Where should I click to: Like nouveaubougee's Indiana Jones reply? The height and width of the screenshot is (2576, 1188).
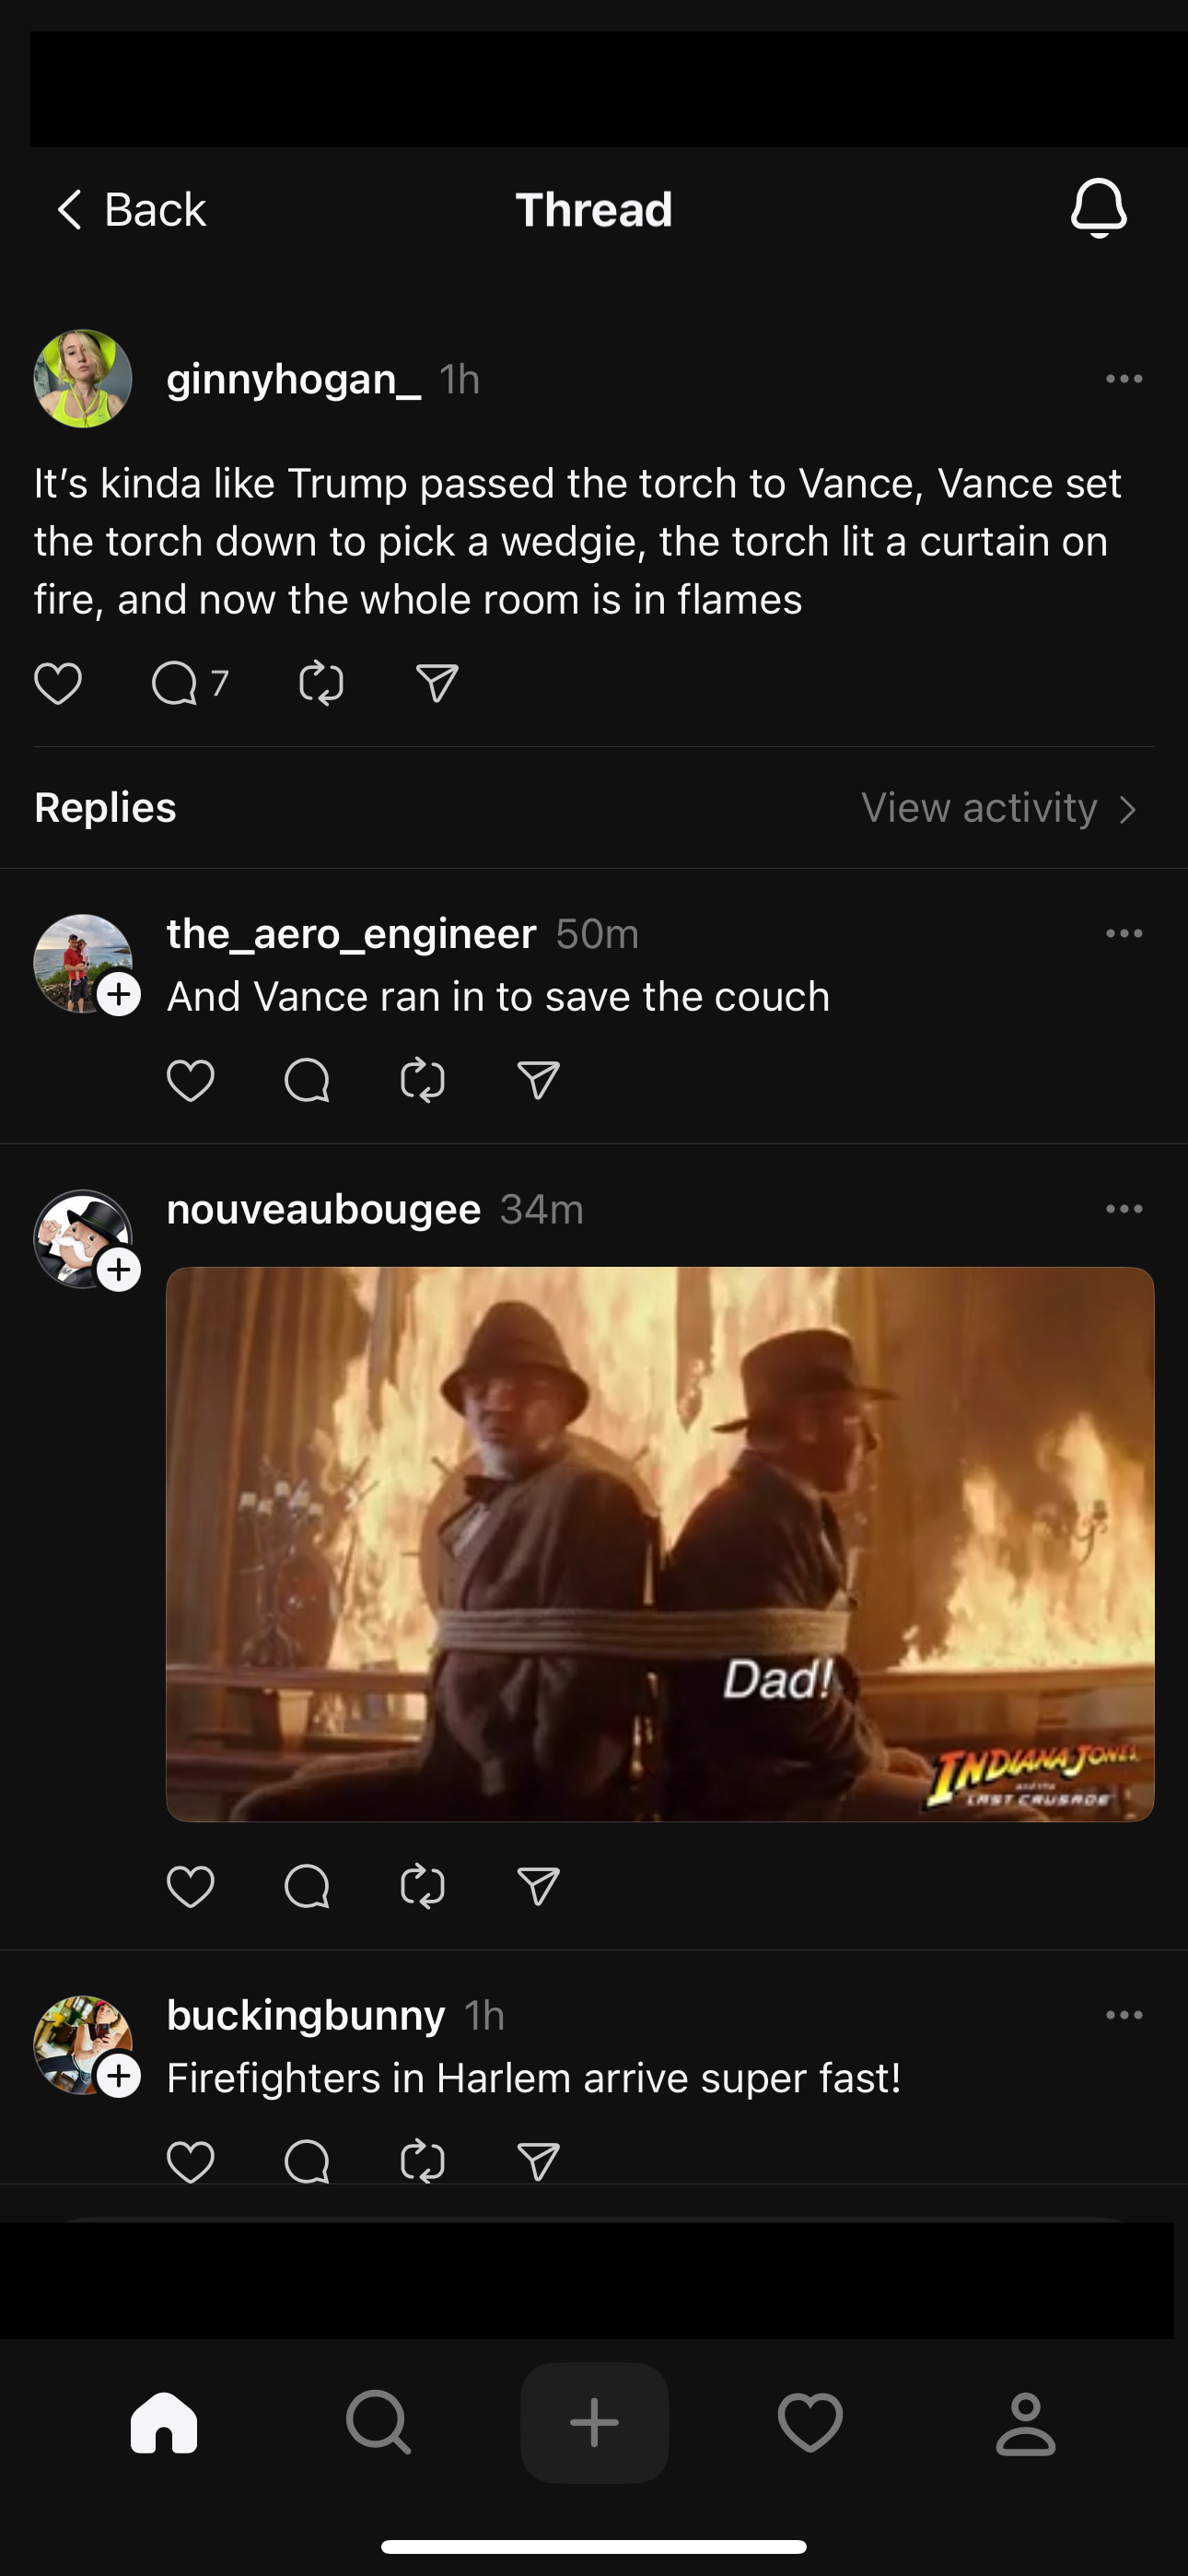point(190,1886)
